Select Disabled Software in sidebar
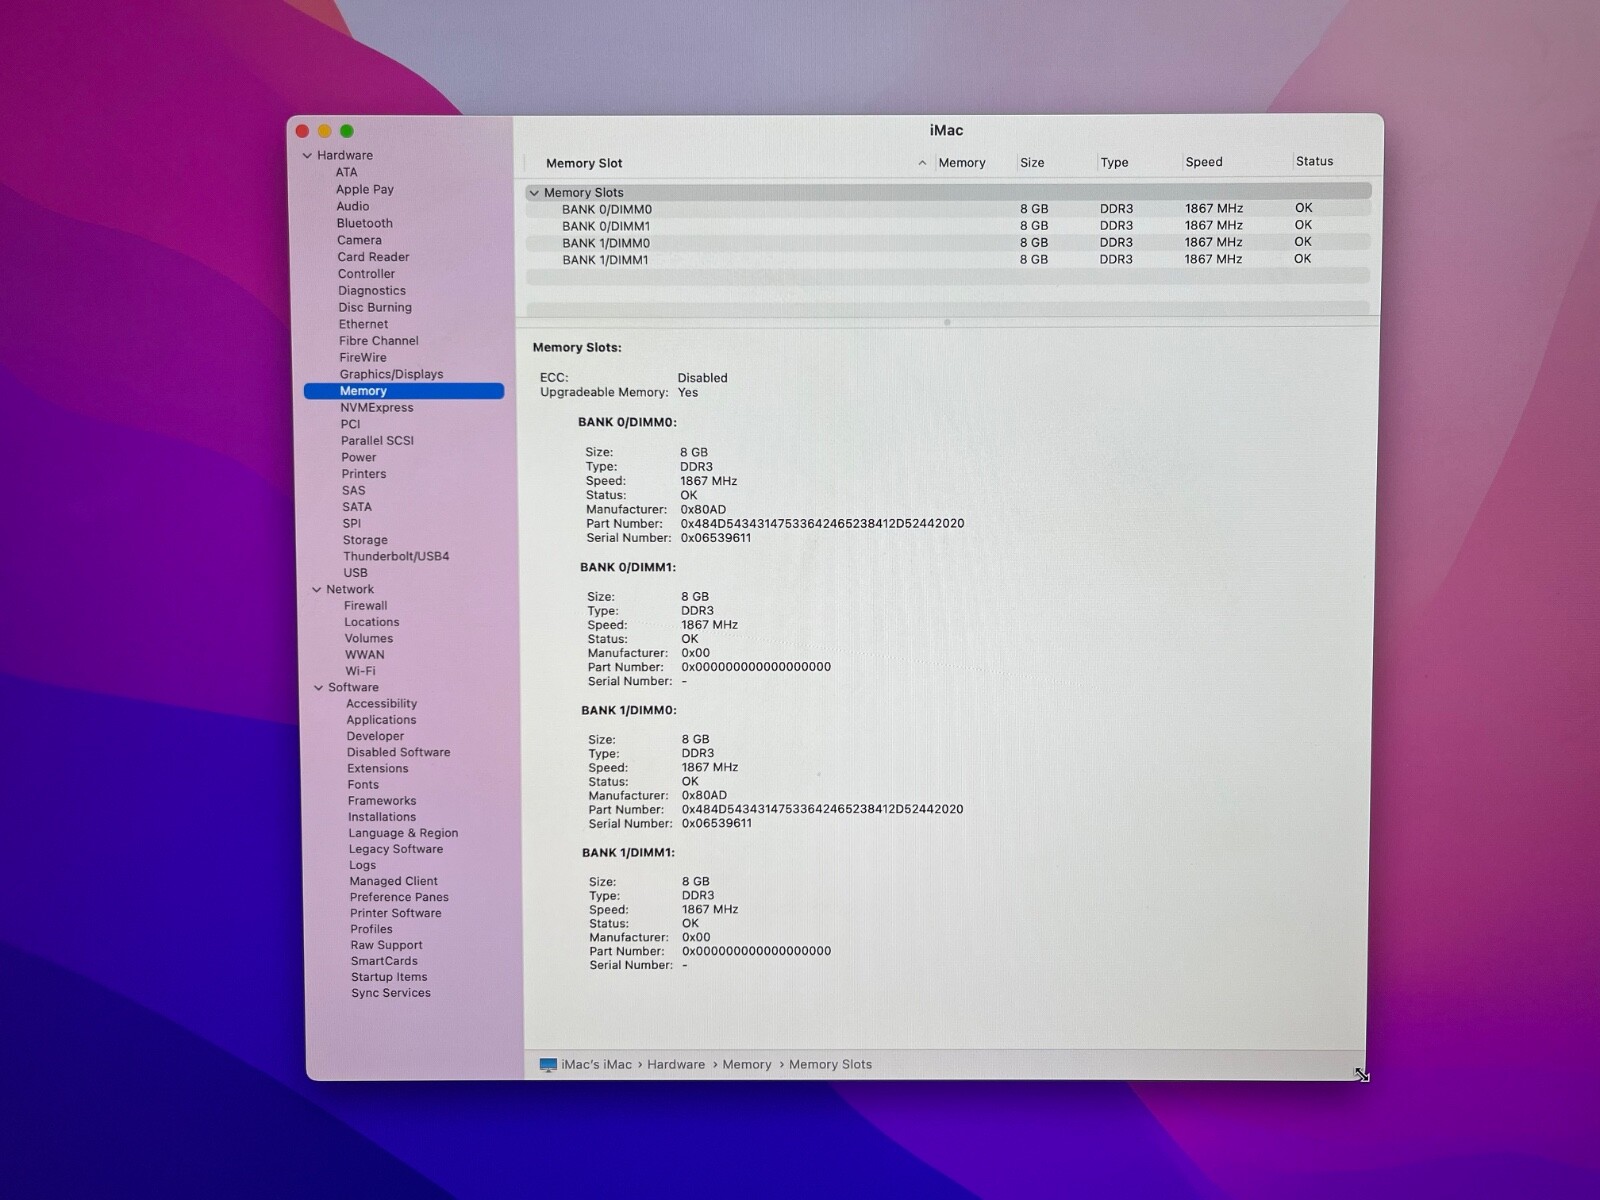Screen dimensions: 1600x1200 398,753
